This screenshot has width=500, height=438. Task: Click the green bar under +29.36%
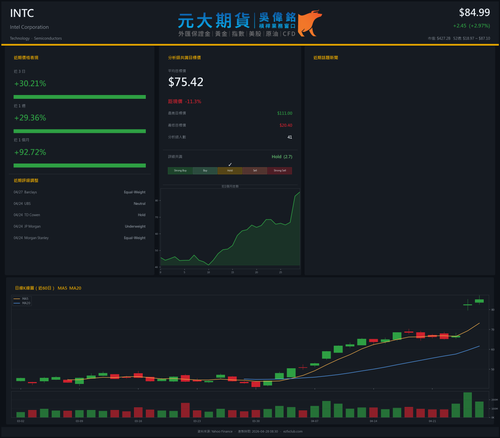point(80,131)
